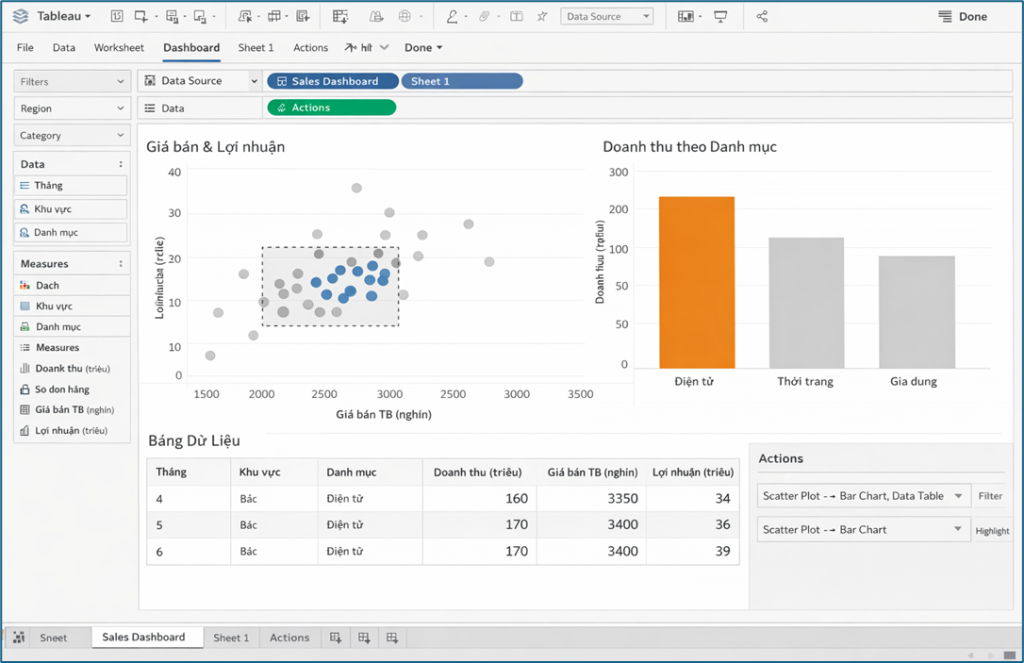Viewport: 1024px width, 663px height.
Task: Click the globe map icon in toolbar
Action: point(405,16)
